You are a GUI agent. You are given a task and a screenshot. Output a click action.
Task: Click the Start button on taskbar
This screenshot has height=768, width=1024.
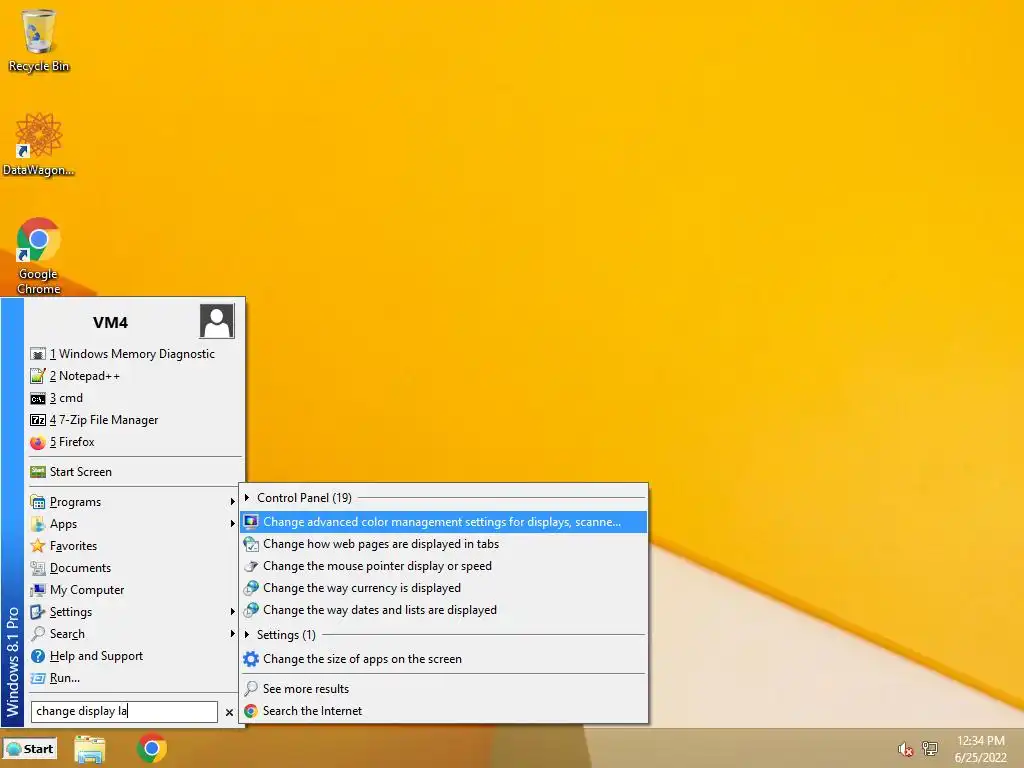30,749
